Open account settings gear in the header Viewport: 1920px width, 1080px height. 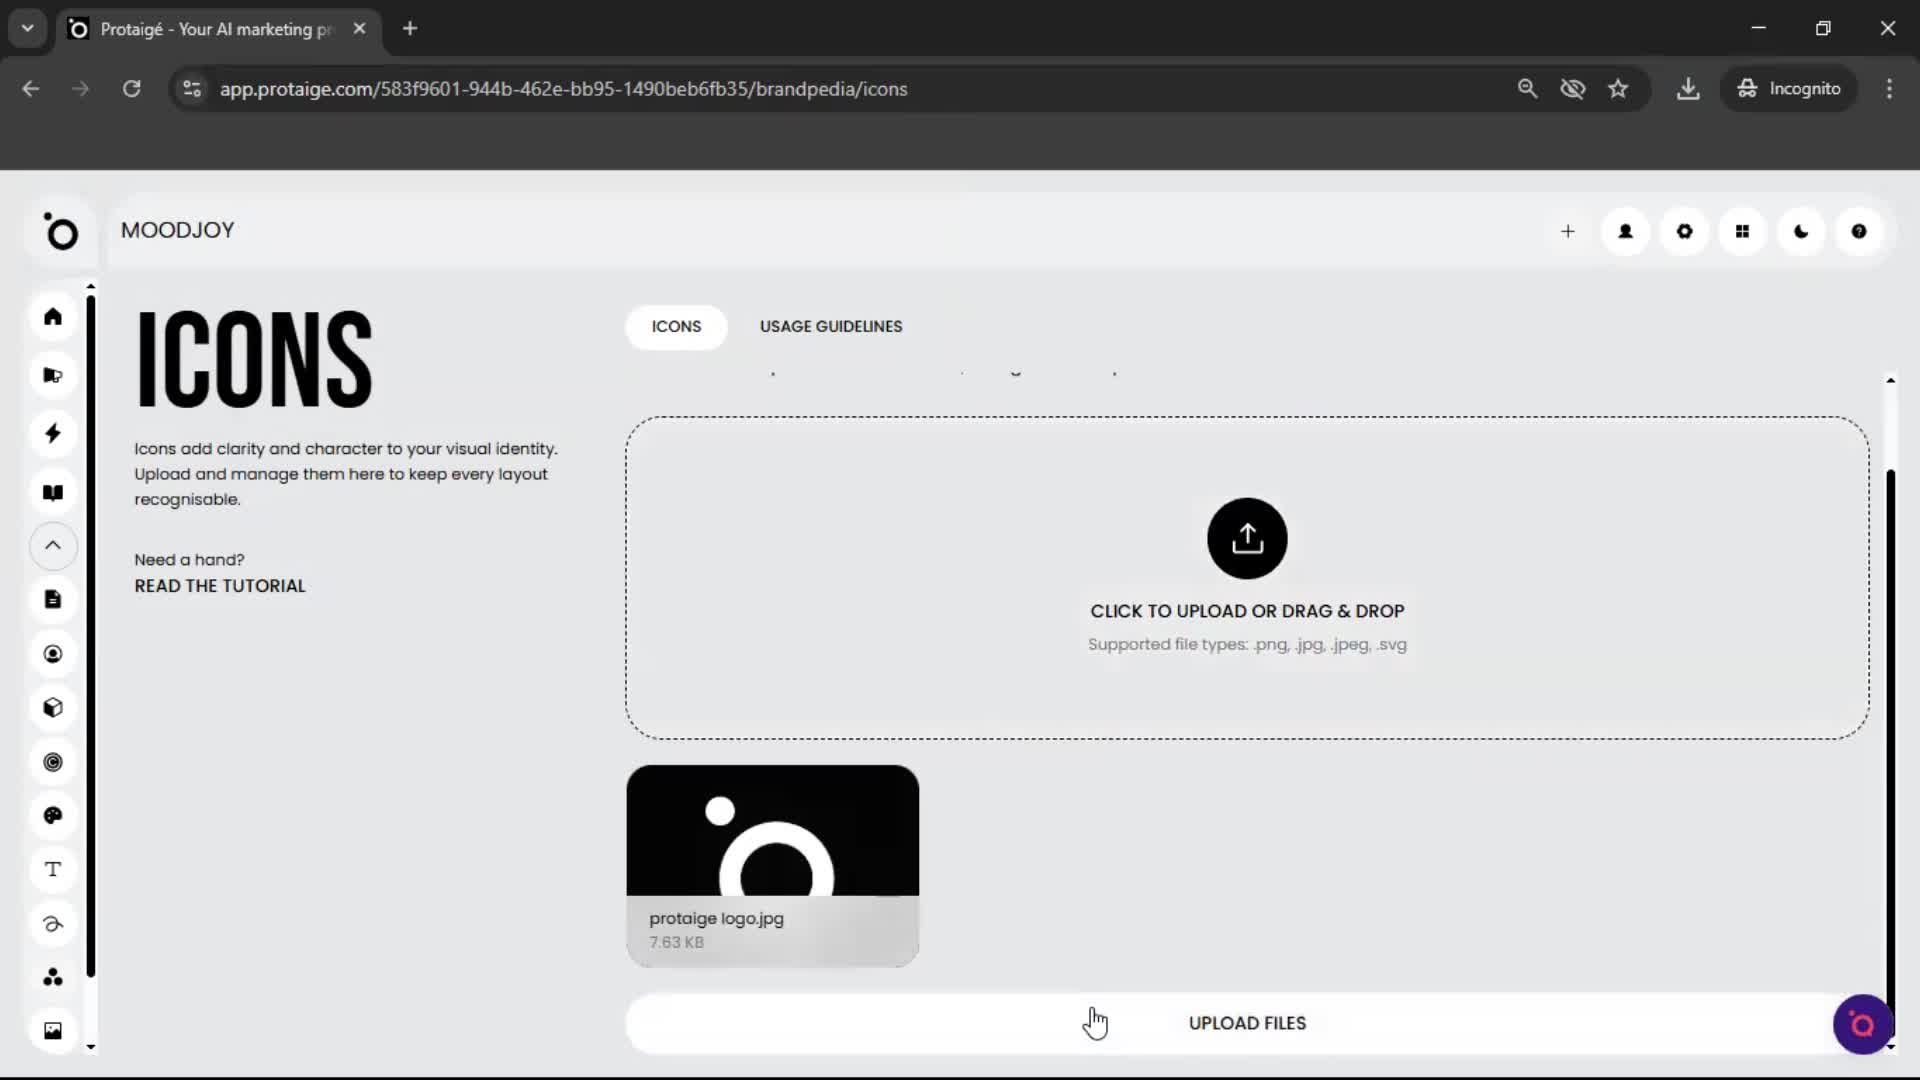pyautogui.click(x=1684, y=231)
